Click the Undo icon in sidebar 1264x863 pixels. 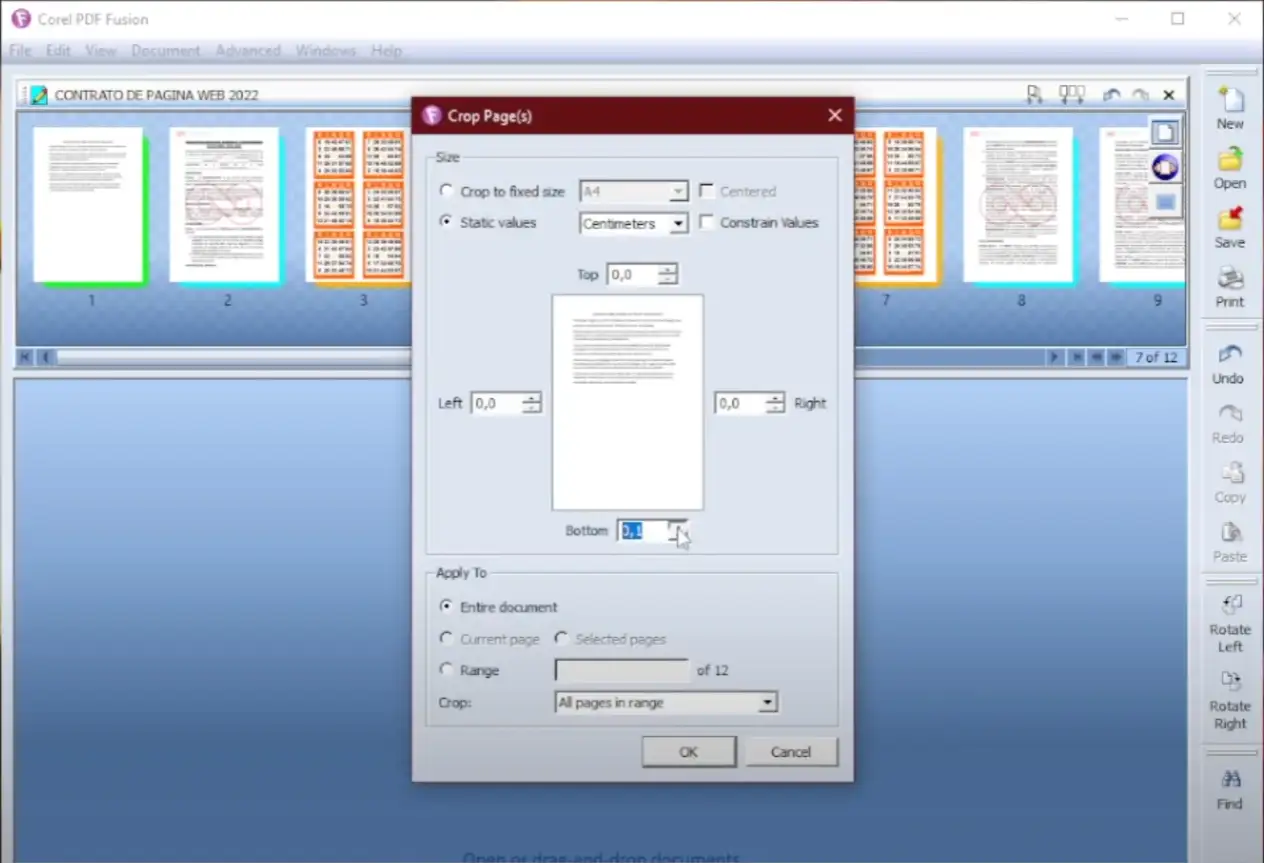point(1228,356)
